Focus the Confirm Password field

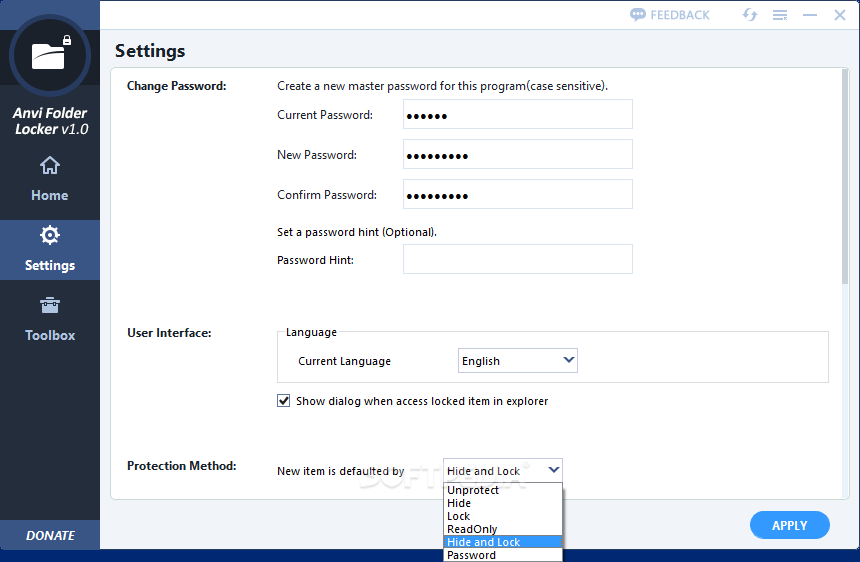tap(518, 194)
